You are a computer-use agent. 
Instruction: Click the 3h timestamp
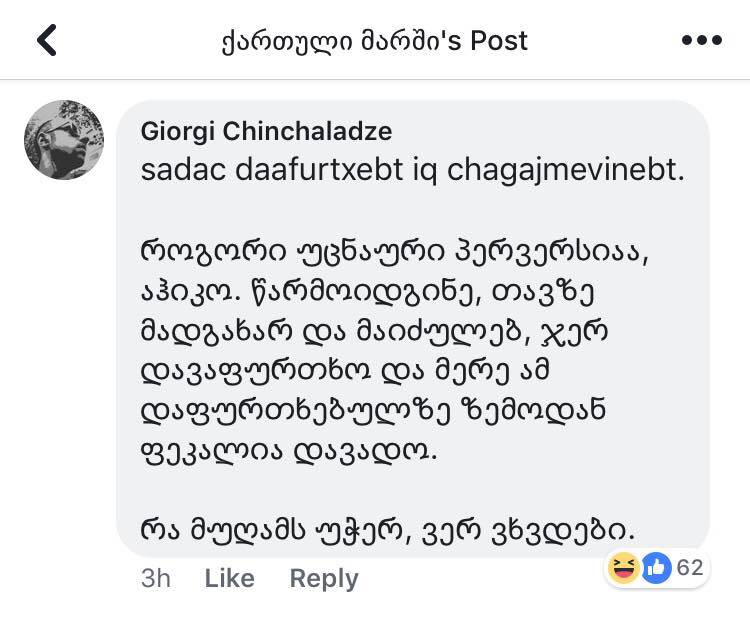(x=156, y=578)
